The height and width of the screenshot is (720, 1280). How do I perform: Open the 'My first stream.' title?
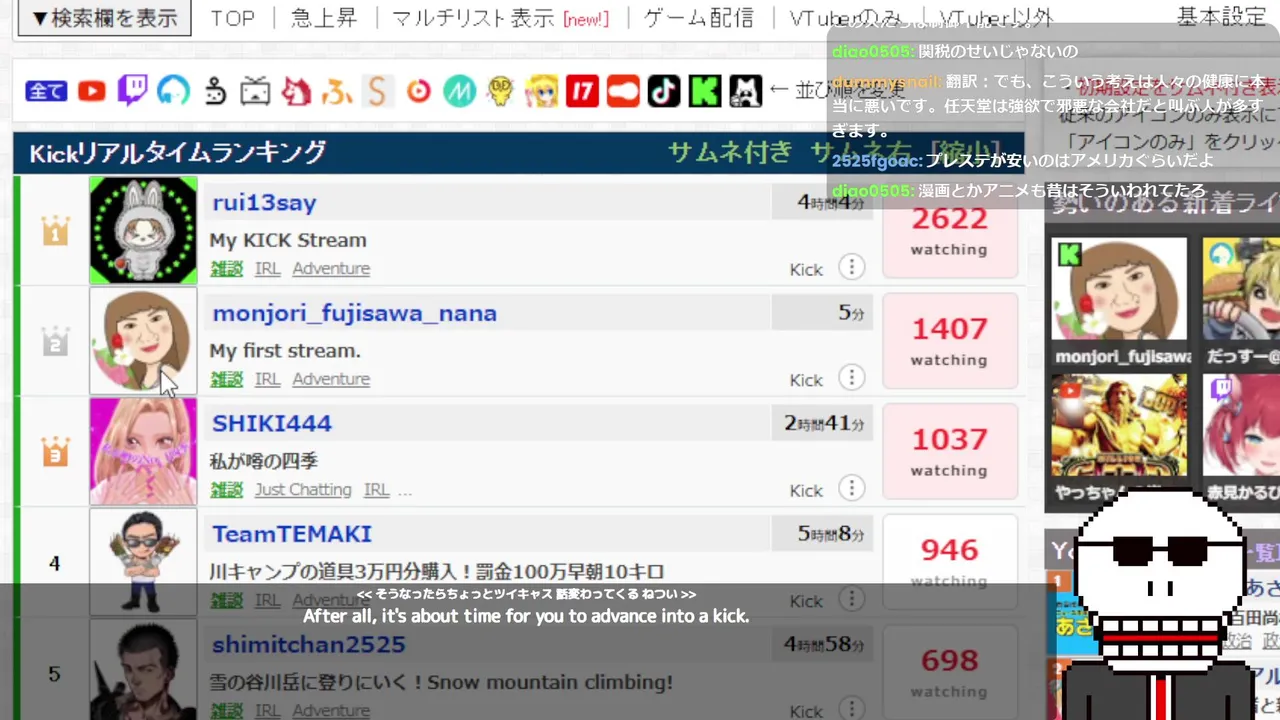(285, 351)
